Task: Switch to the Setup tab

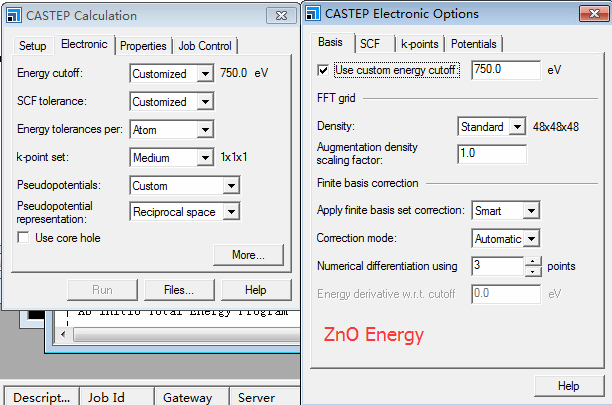Action: coord(33,46)
